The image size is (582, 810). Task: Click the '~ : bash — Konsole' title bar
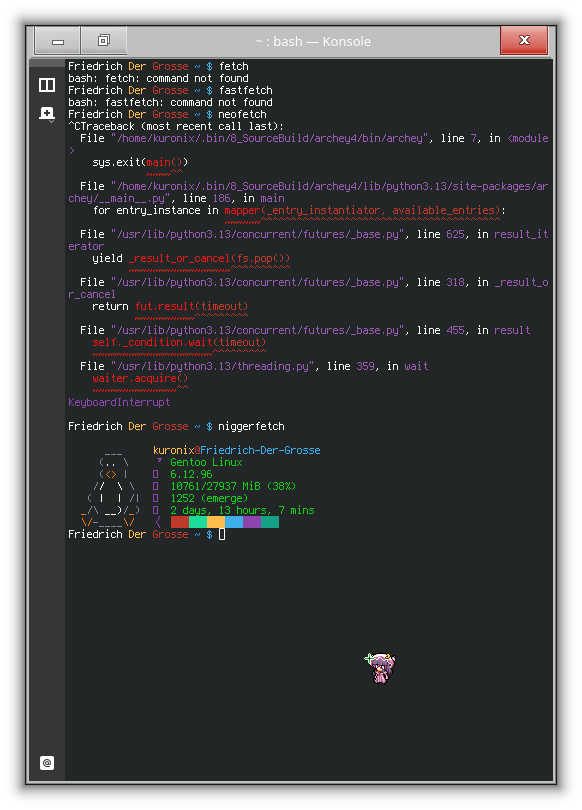tap(313, 41)
